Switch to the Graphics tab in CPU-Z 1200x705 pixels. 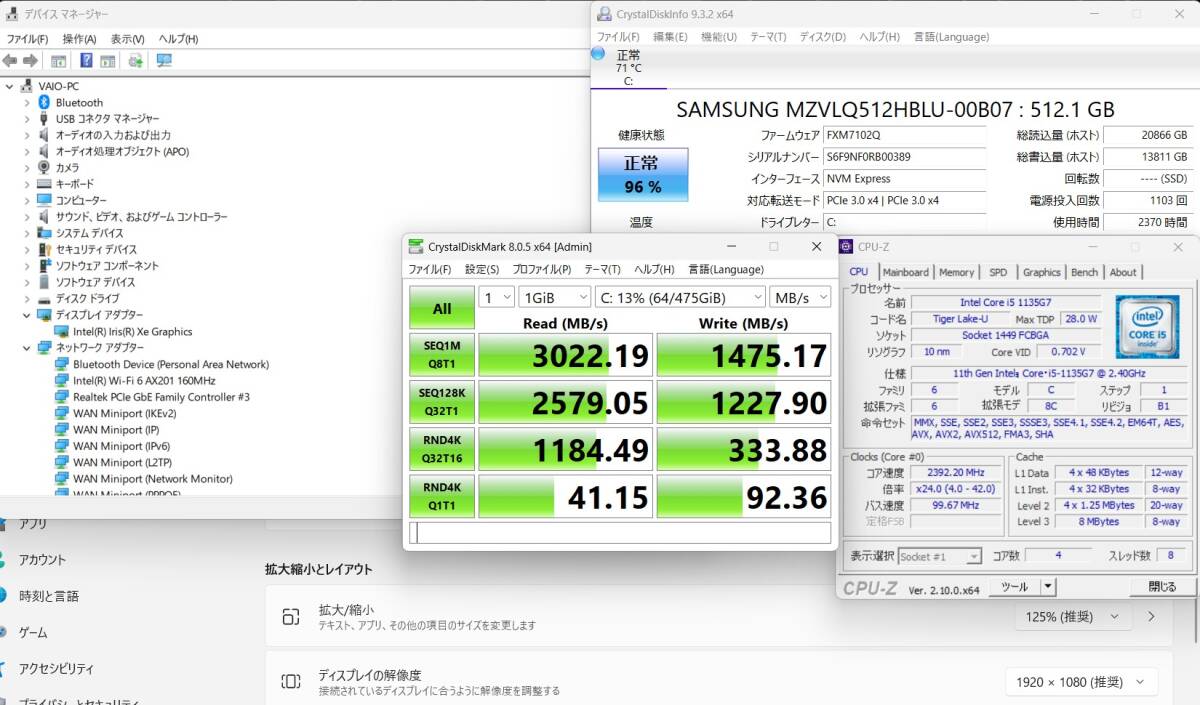pos(1042,272)
